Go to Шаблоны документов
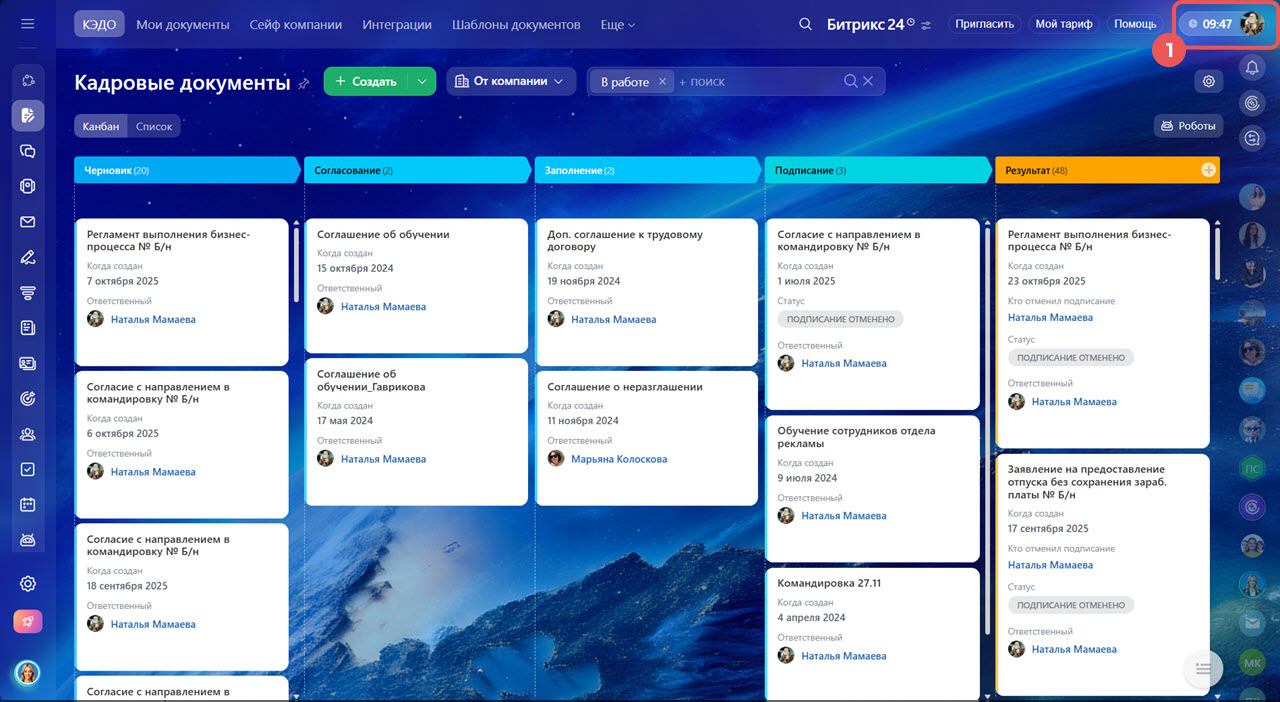Image resolution: width=1280 pixels, height=702 pixels. [x=515, y=24]
